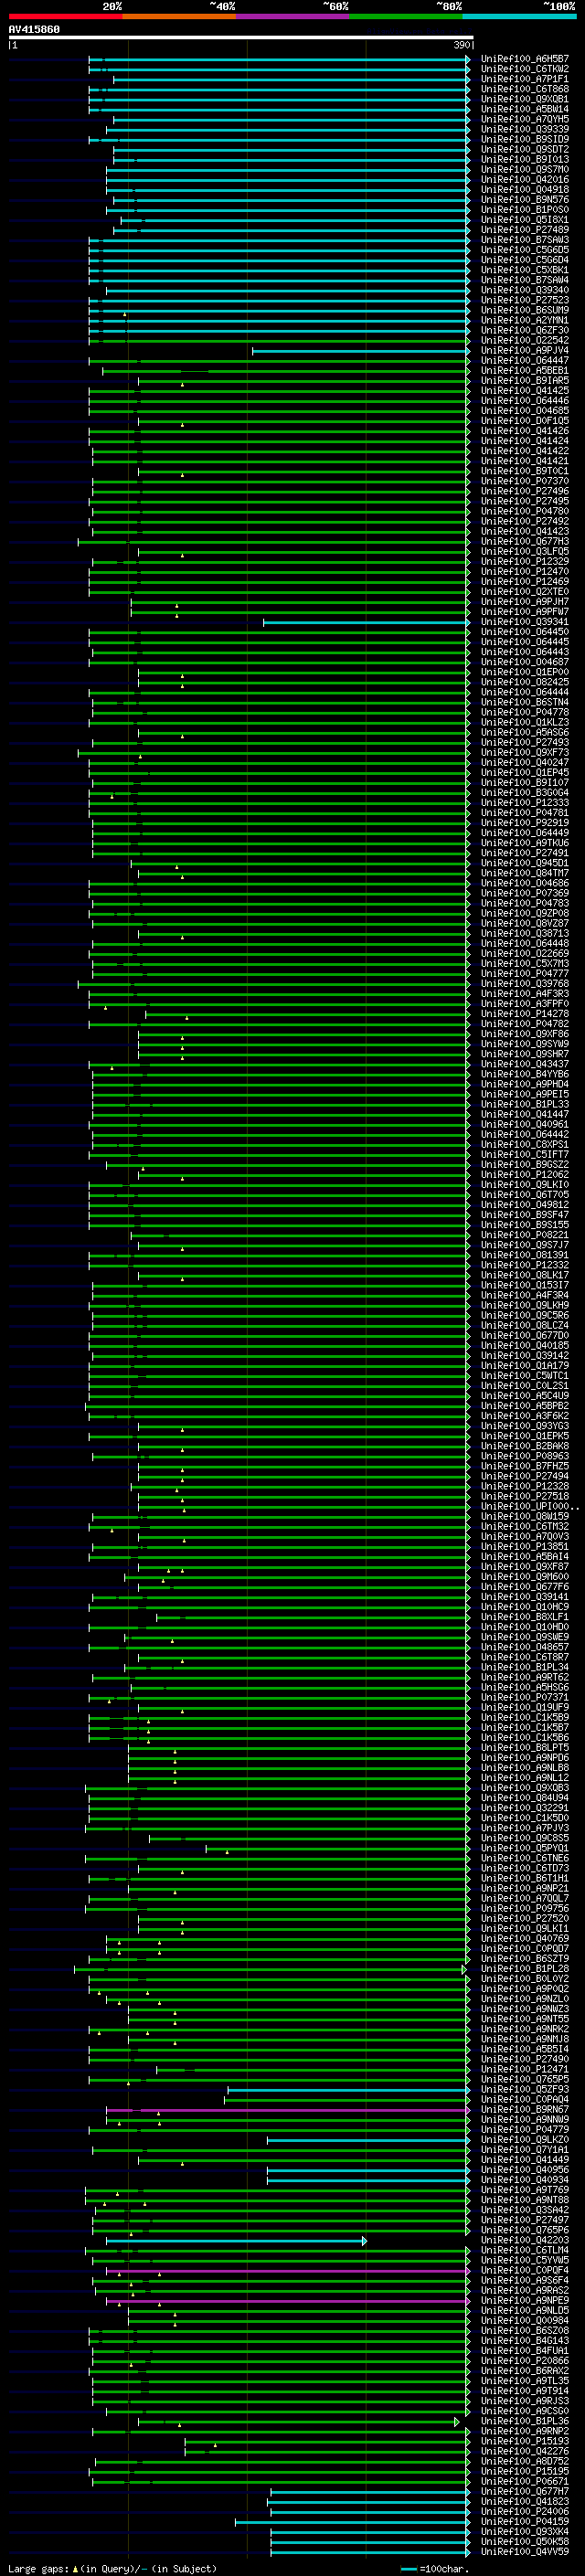Select UniRef100_O64447 label
585x2576 pixels.
(x=525, y=360)
